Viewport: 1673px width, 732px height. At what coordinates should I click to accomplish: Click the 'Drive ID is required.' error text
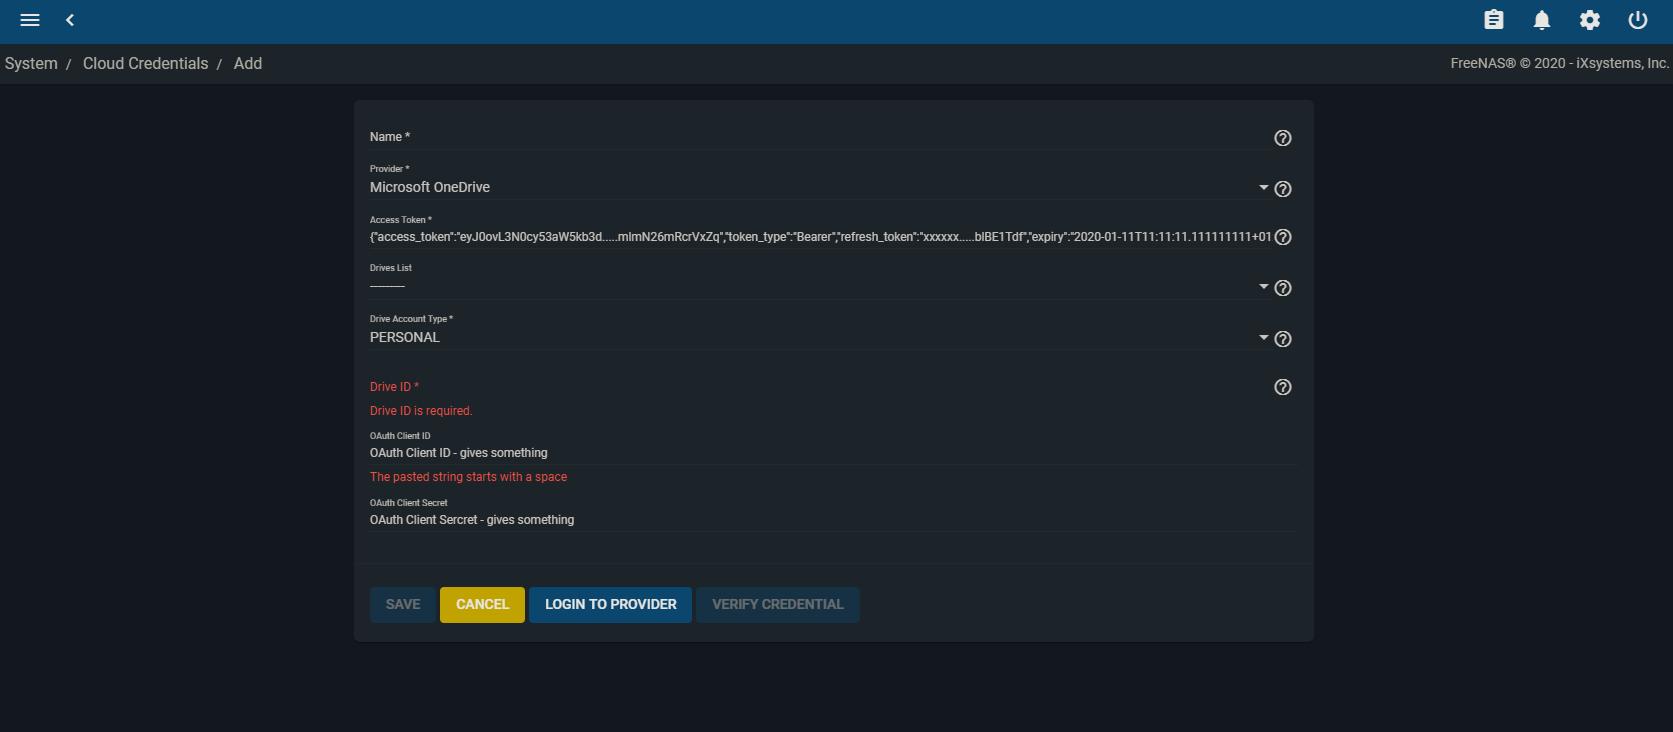421,411
